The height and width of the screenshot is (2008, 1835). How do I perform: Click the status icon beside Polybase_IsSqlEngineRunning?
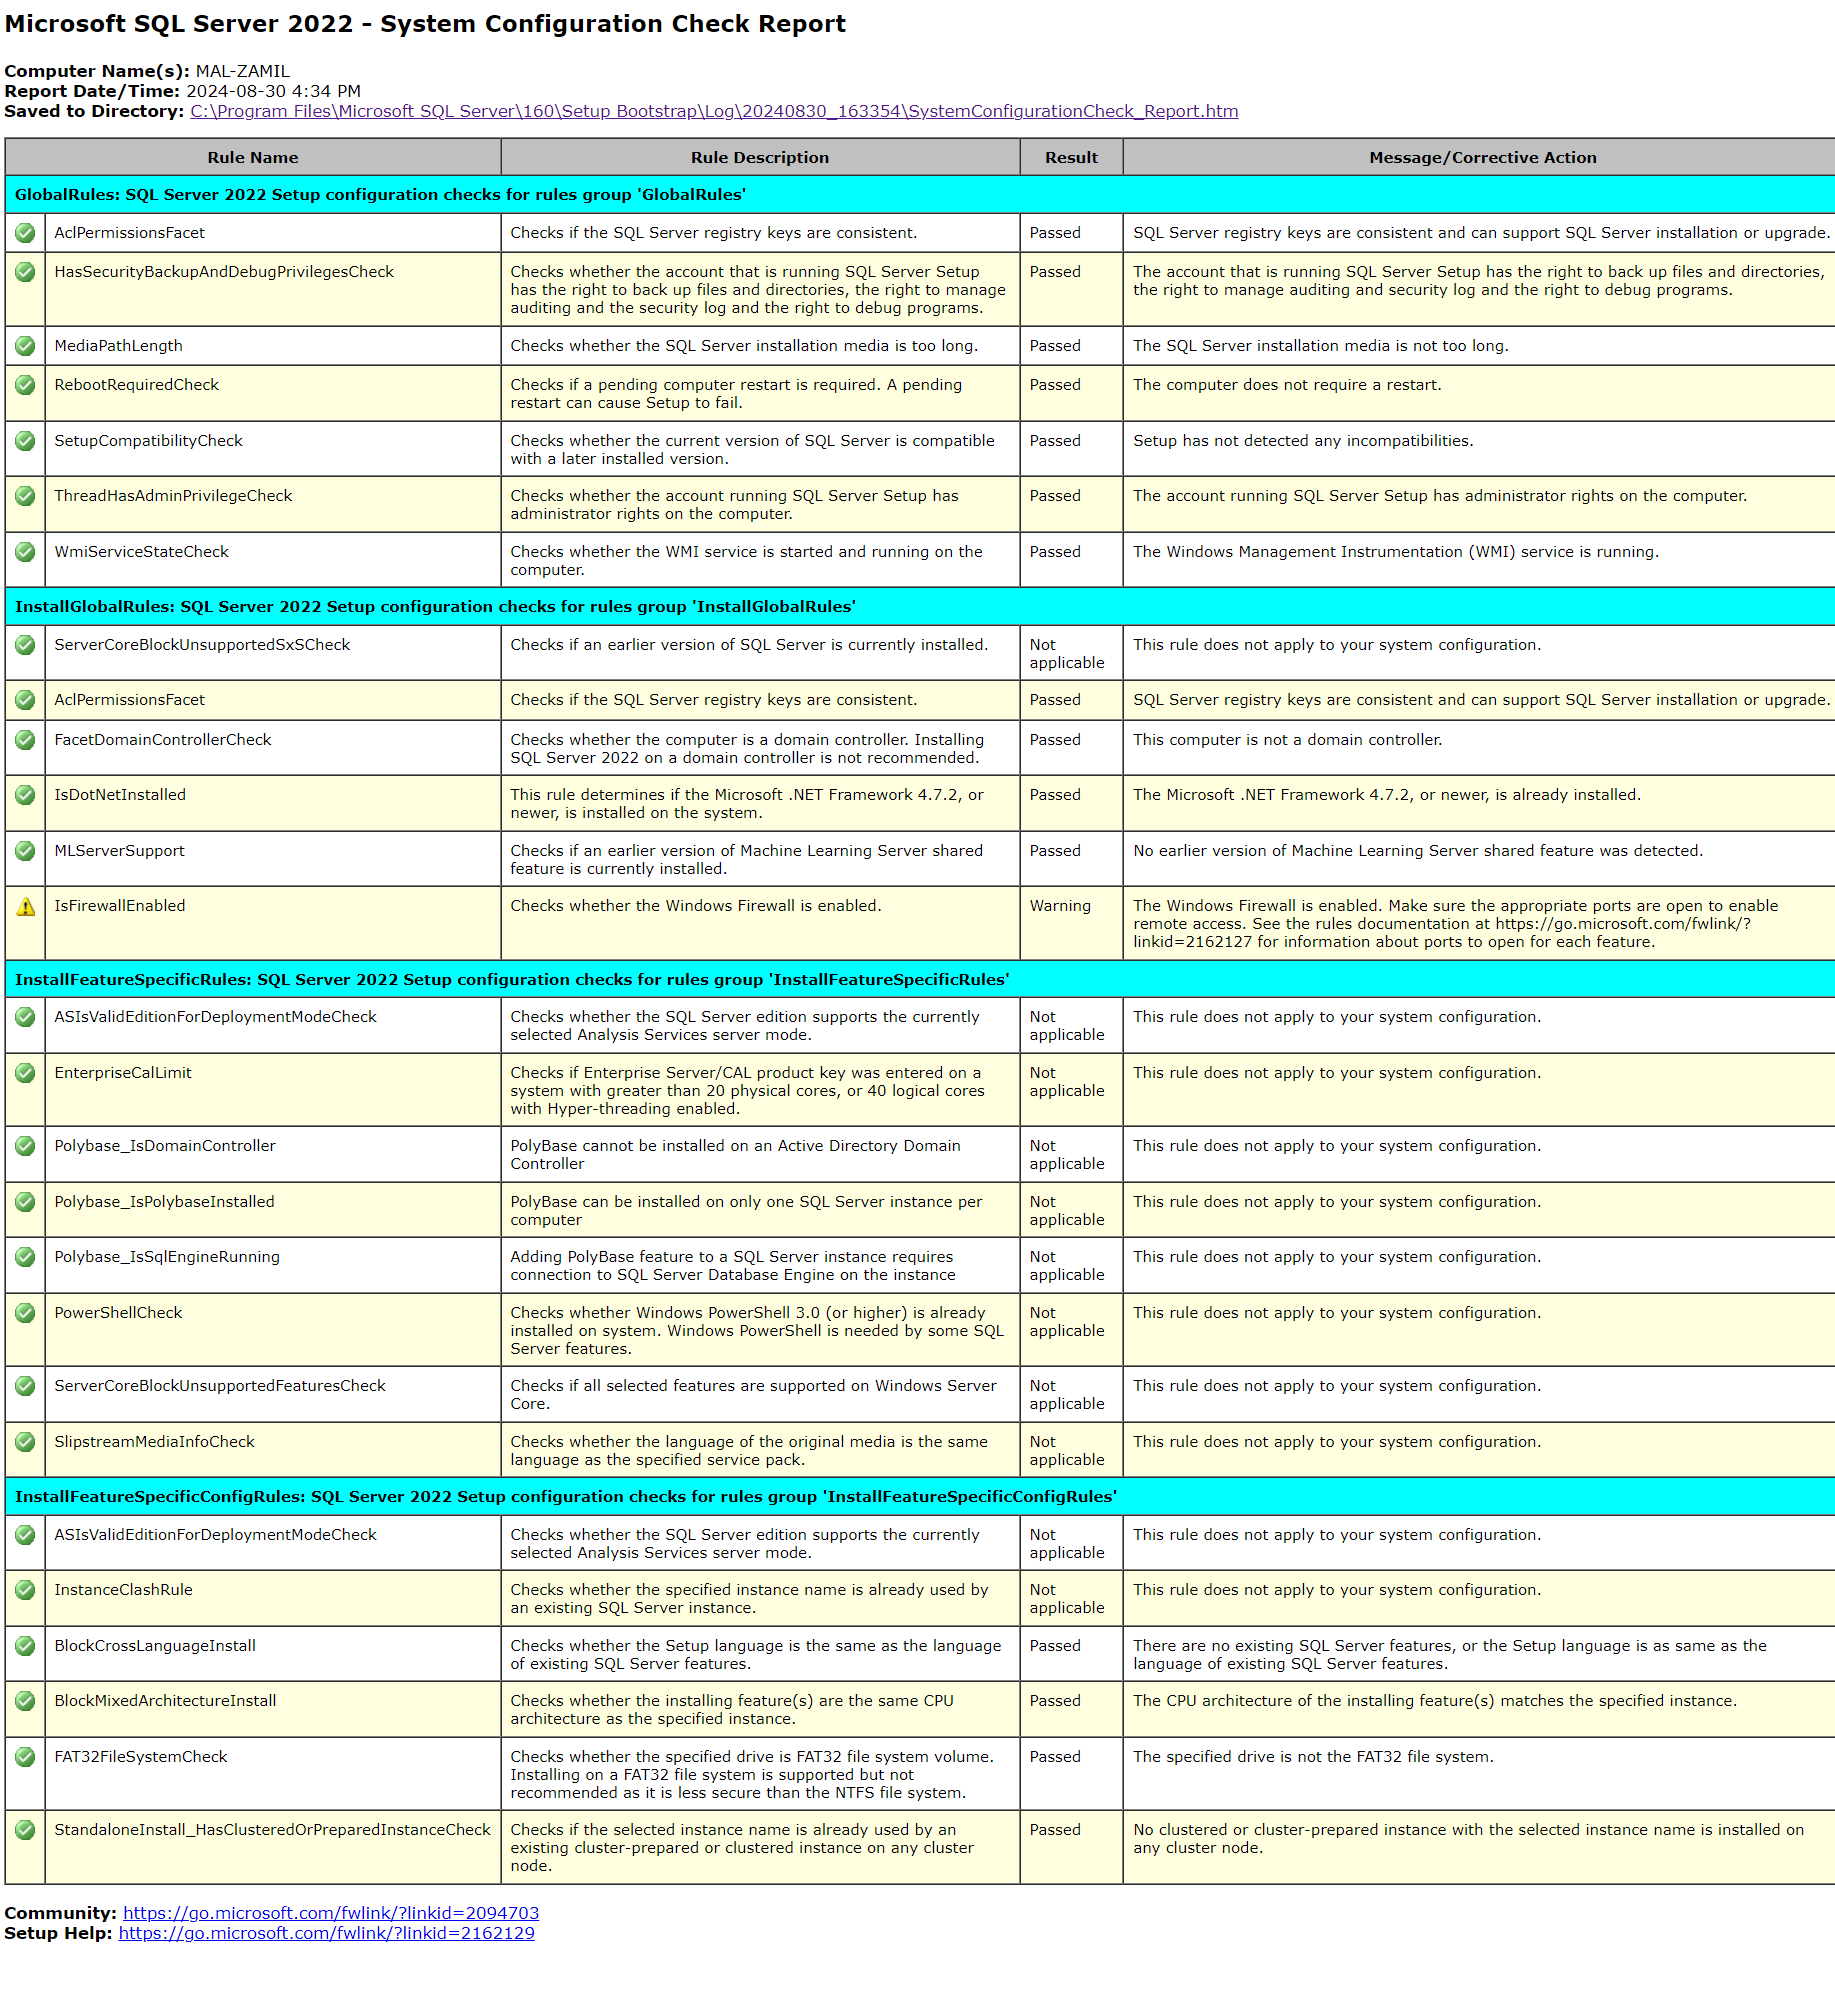click(25, 1257)
